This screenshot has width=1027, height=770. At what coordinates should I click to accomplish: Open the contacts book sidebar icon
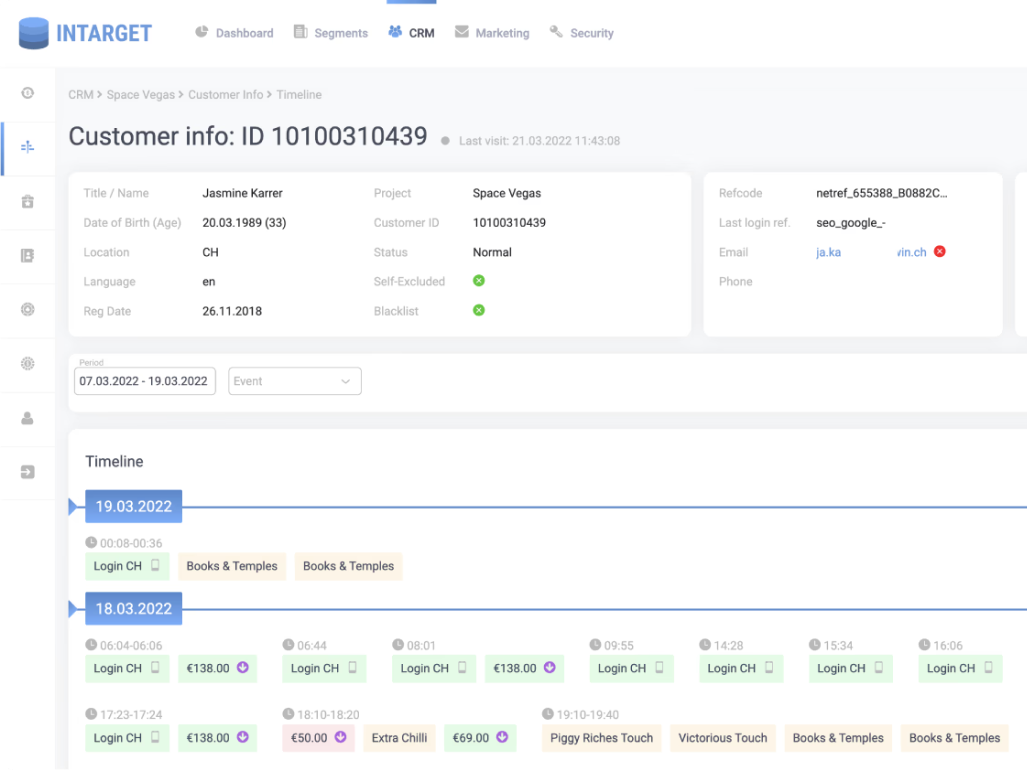pyautogui.click(x=28, y=256)
